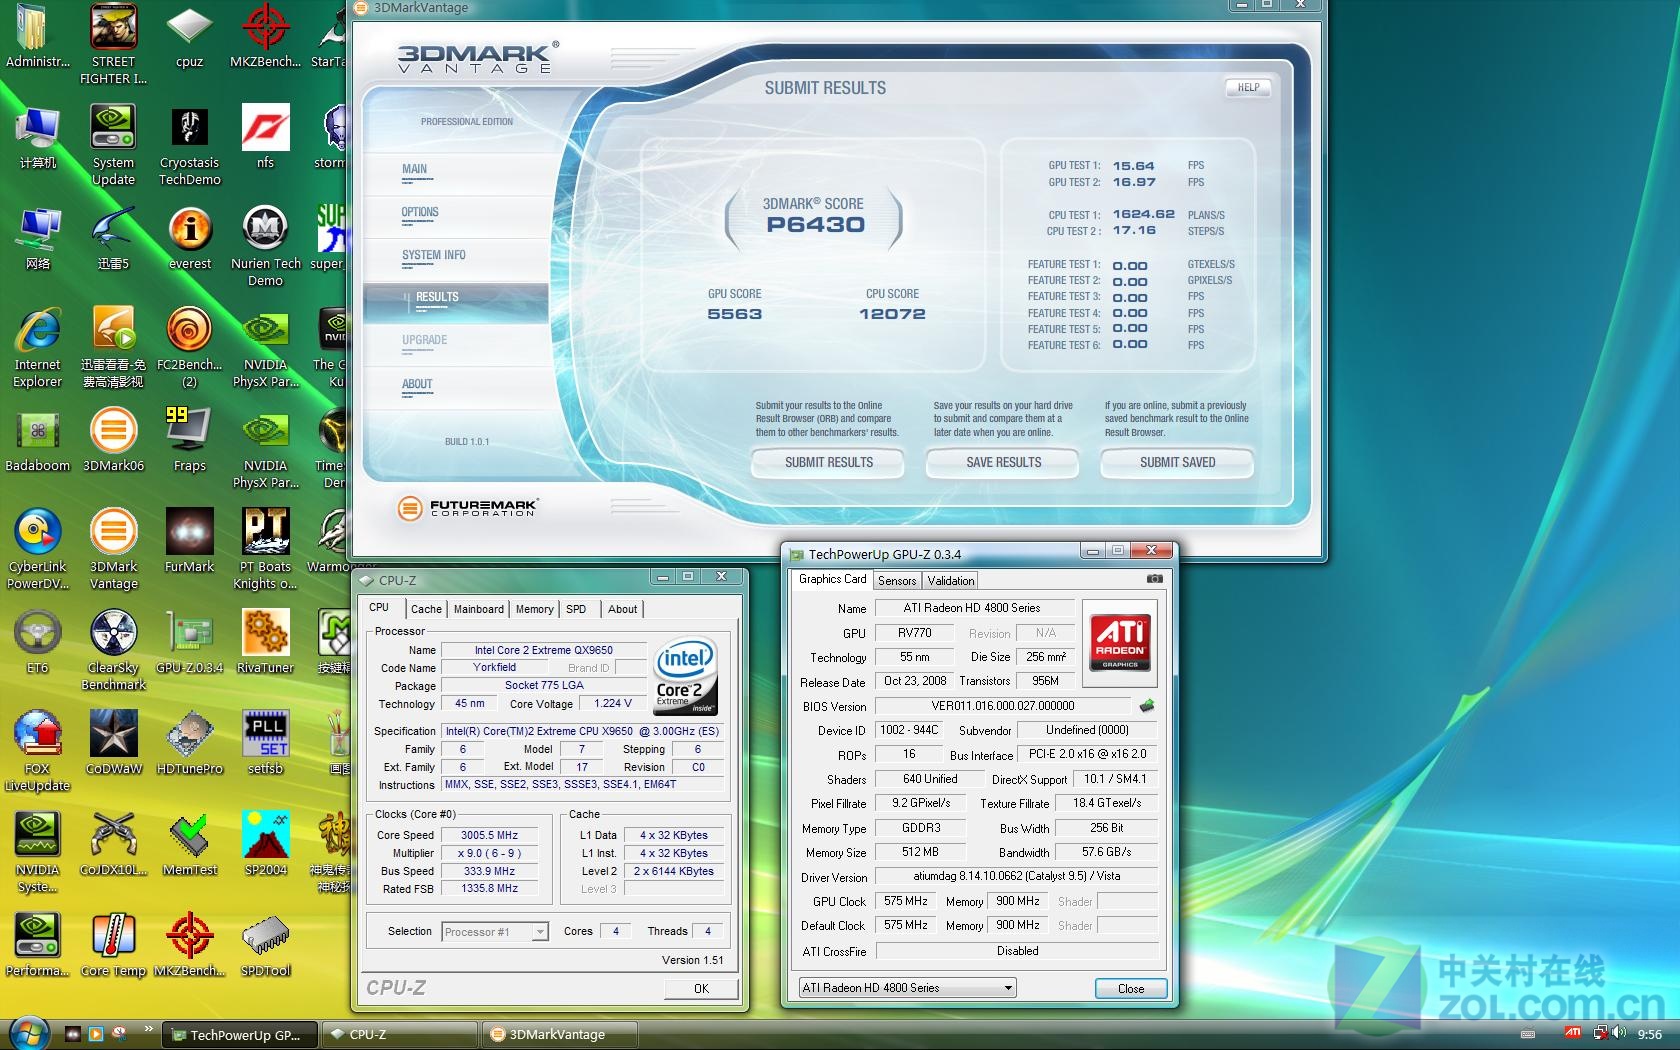This screenshot has height=1050, width=1680.
Task: Switch to the Sensors tab in GPU-Z
Action: (897, 581)
